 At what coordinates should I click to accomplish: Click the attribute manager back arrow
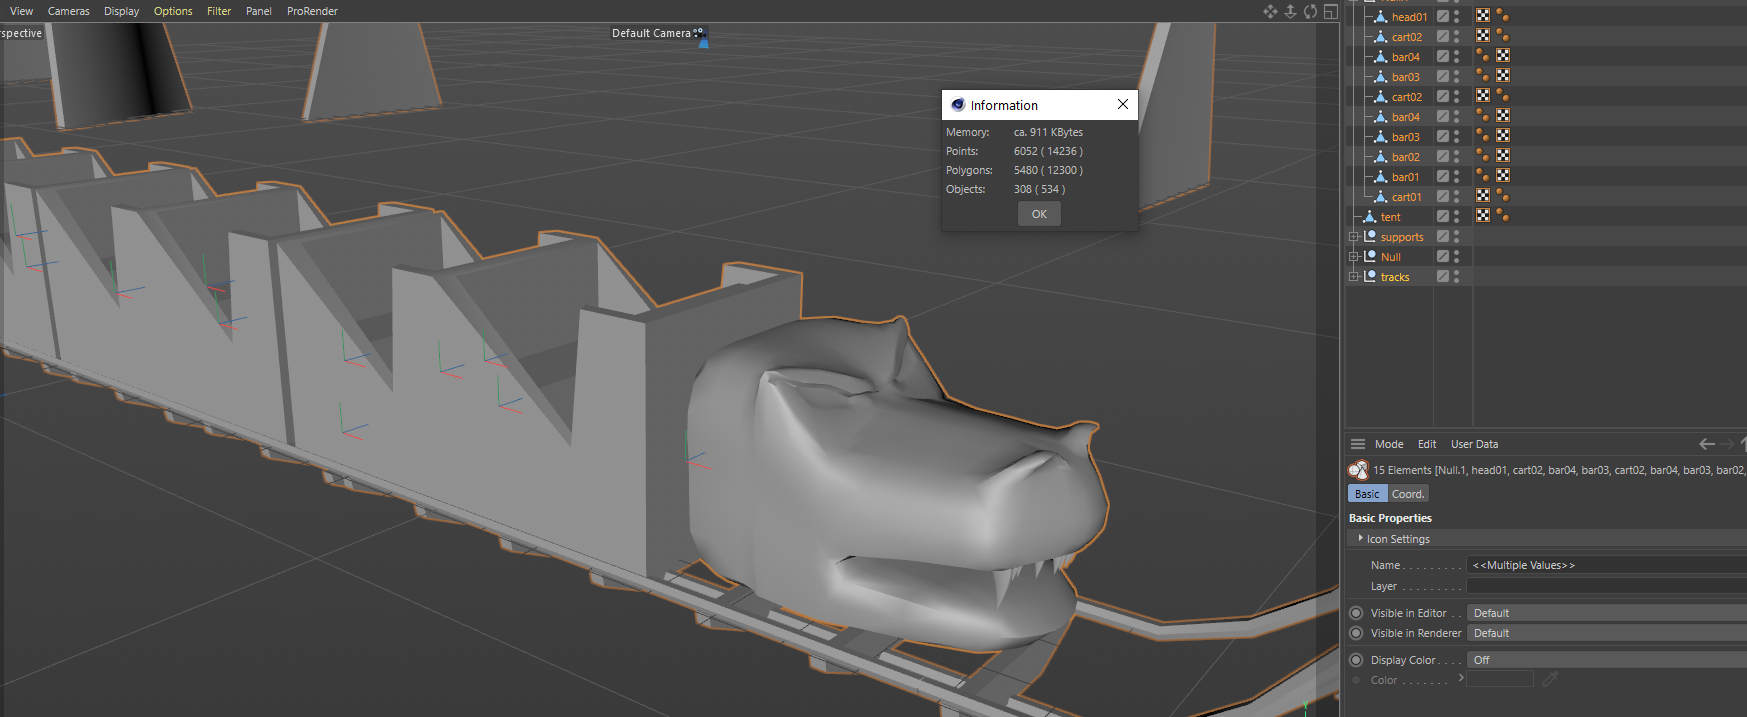pyautogui.click(x=1707, y=444)
